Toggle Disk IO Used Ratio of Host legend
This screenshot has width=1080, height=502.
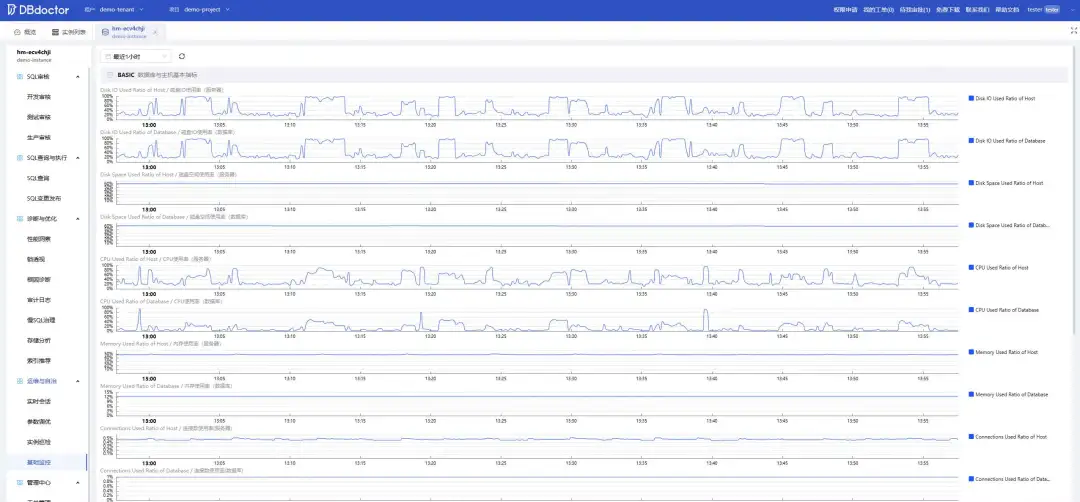pyautogui.click(x=1002, y=98)
